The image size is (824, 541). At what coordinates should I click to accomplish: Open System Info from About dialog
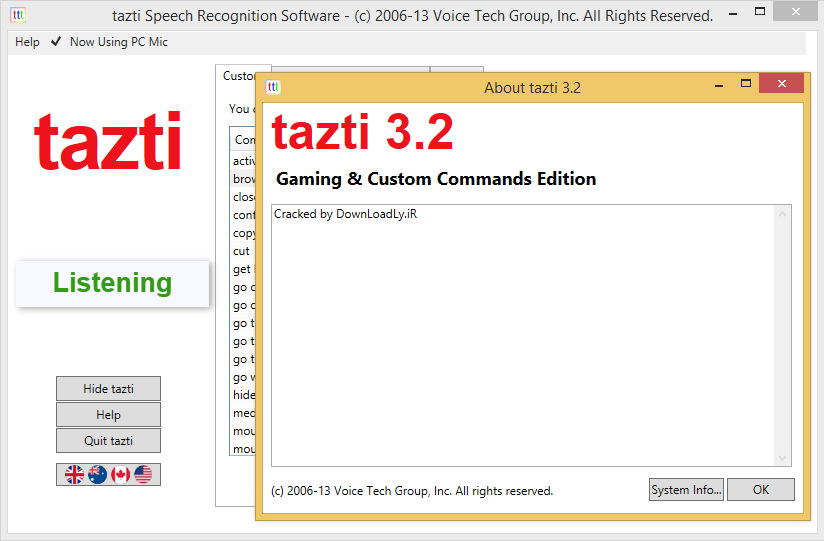coord(686,489)
